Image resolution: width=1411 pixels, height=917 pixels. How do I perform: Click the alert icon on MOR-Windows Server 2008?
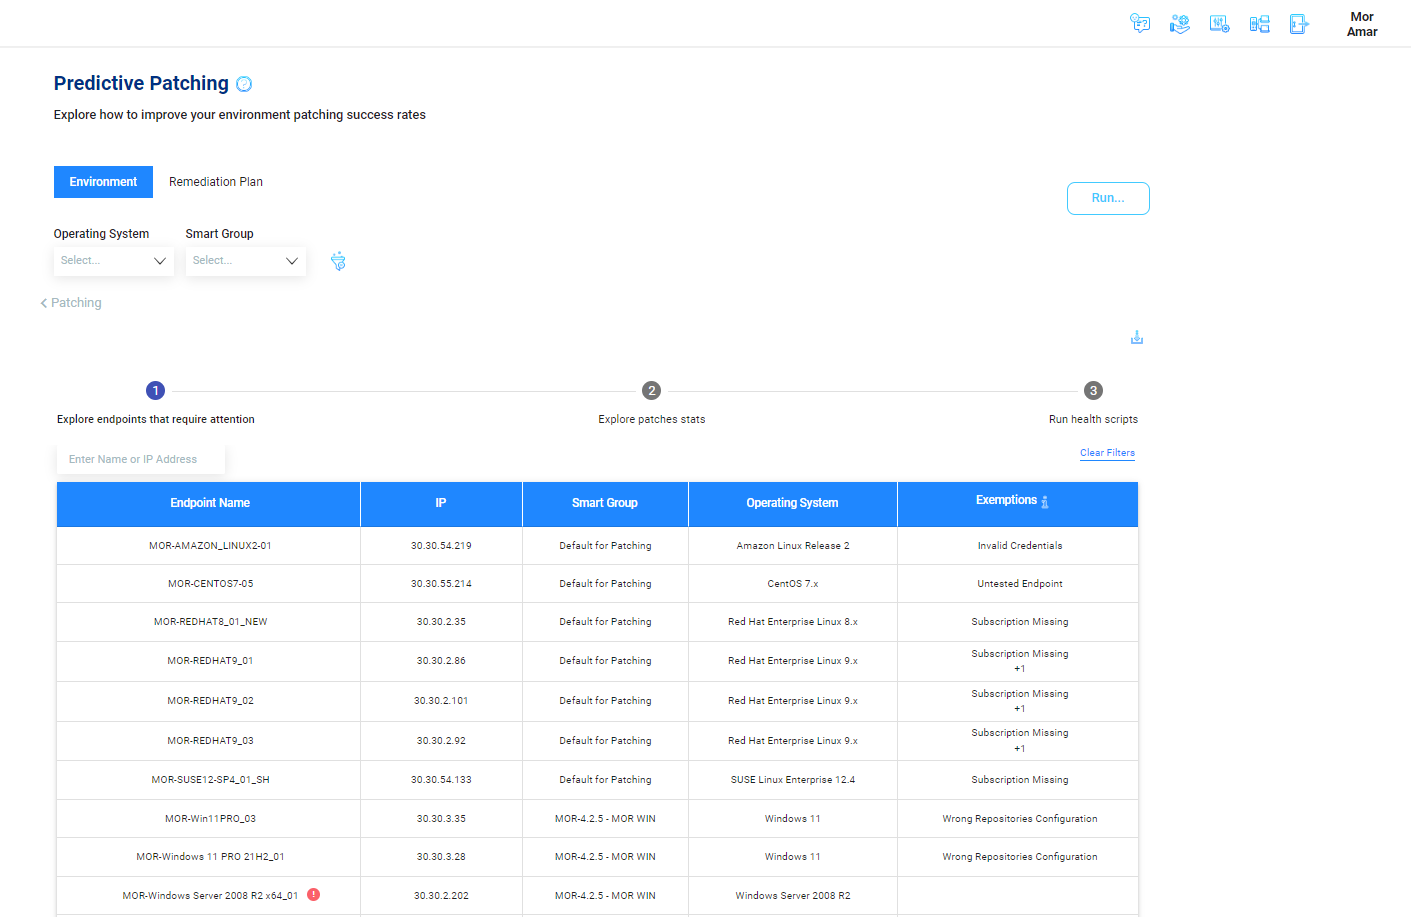[313, 895]
